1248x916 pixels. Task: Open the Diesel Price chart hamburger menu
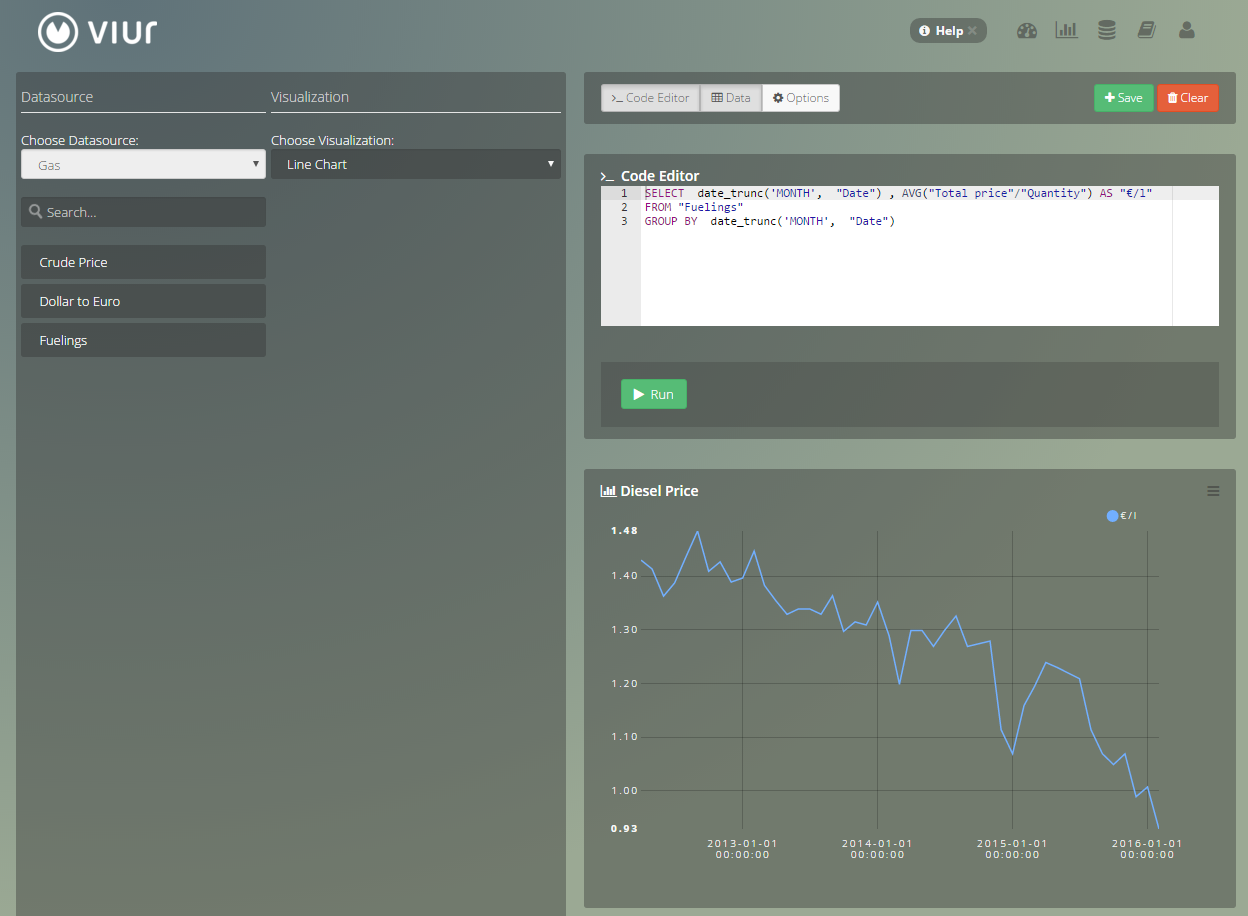[x=1213, y=491]
